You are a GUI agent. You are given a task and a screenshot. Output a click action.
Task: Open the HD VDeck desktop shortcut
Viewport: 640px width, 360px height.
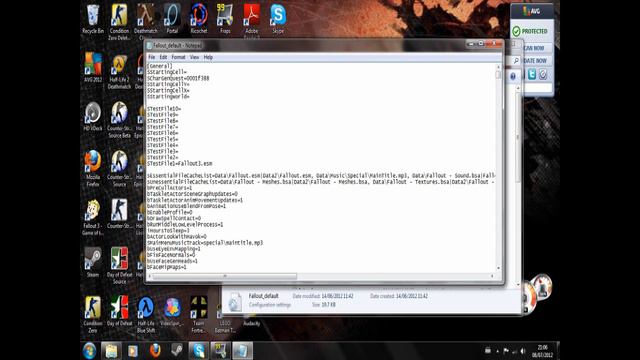point(93,117)
